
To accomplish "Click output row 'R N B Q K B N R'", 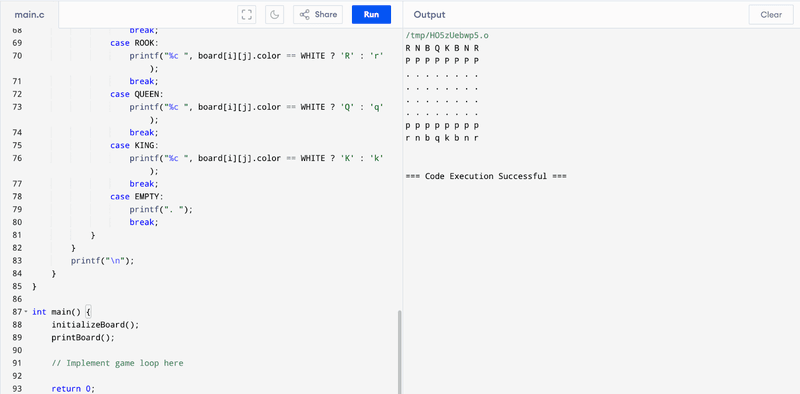I will point(442,48).
